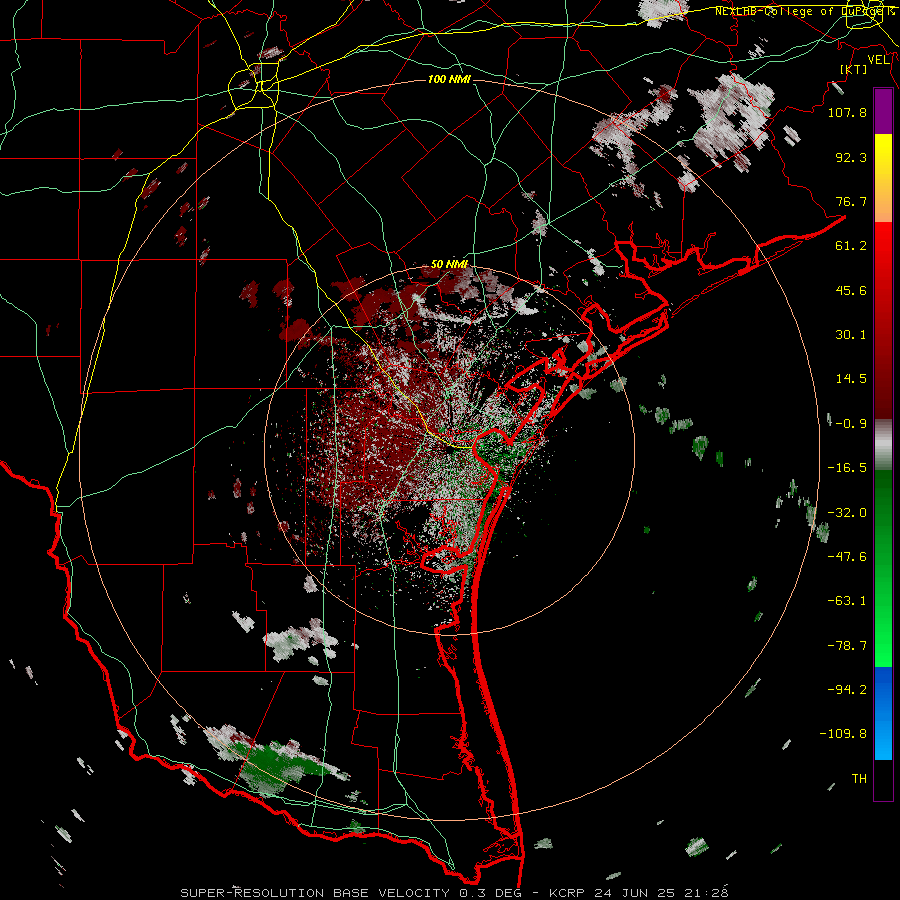Click the 14.5 value on velocity scale
Viewport: 900px width, 900px height.
click(x=851, y=379)
